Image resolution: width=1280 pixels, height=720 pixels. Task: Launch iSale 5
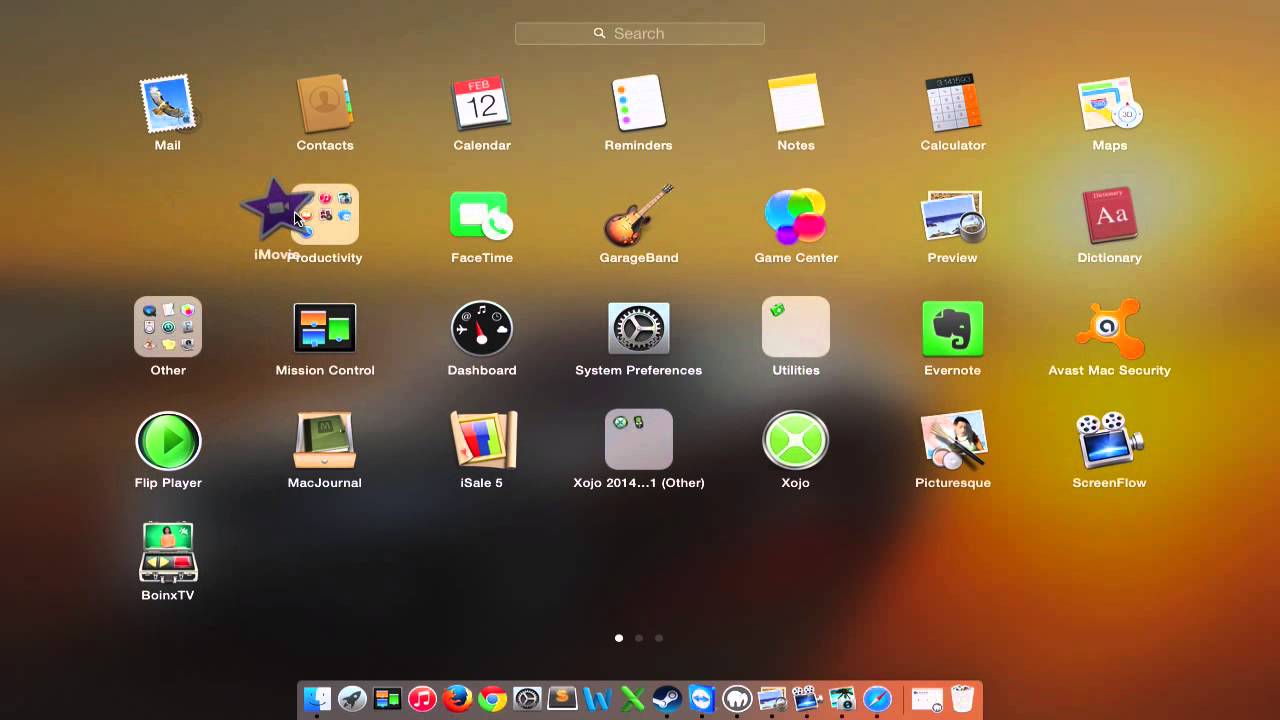point(483,440)
